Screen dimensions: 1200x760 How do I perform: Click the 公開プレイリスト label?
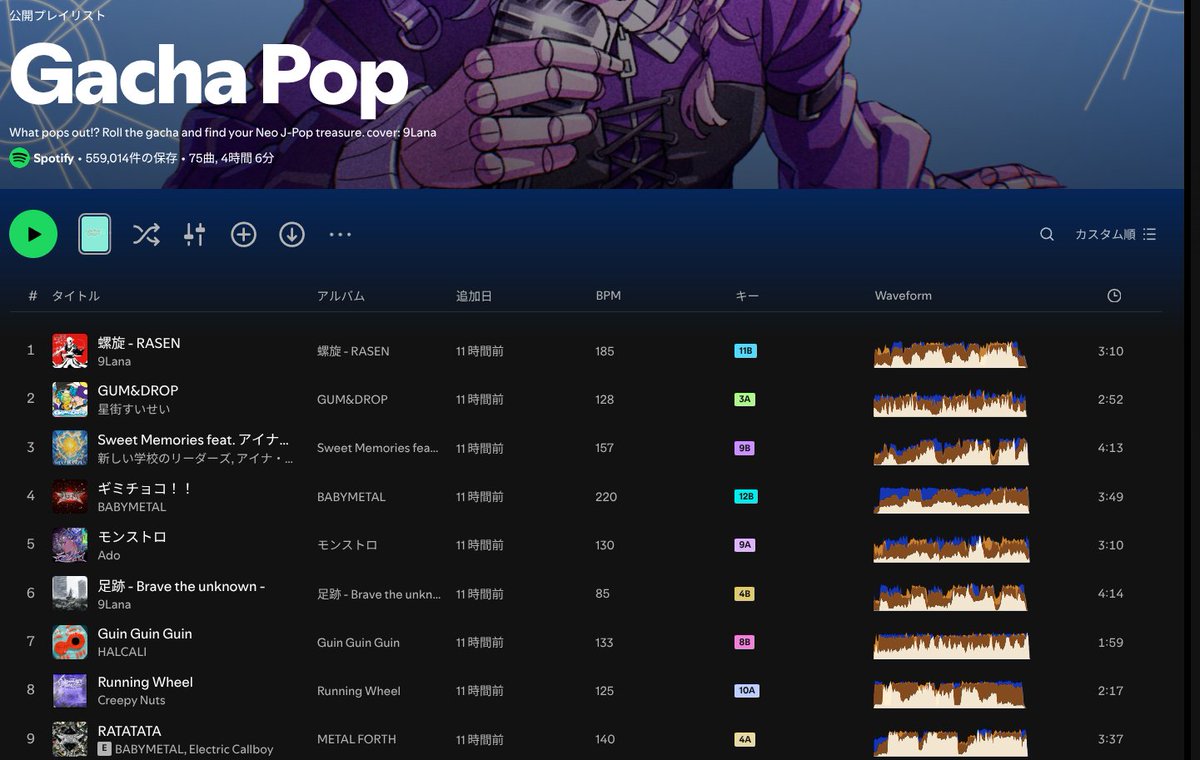(58, 16)
